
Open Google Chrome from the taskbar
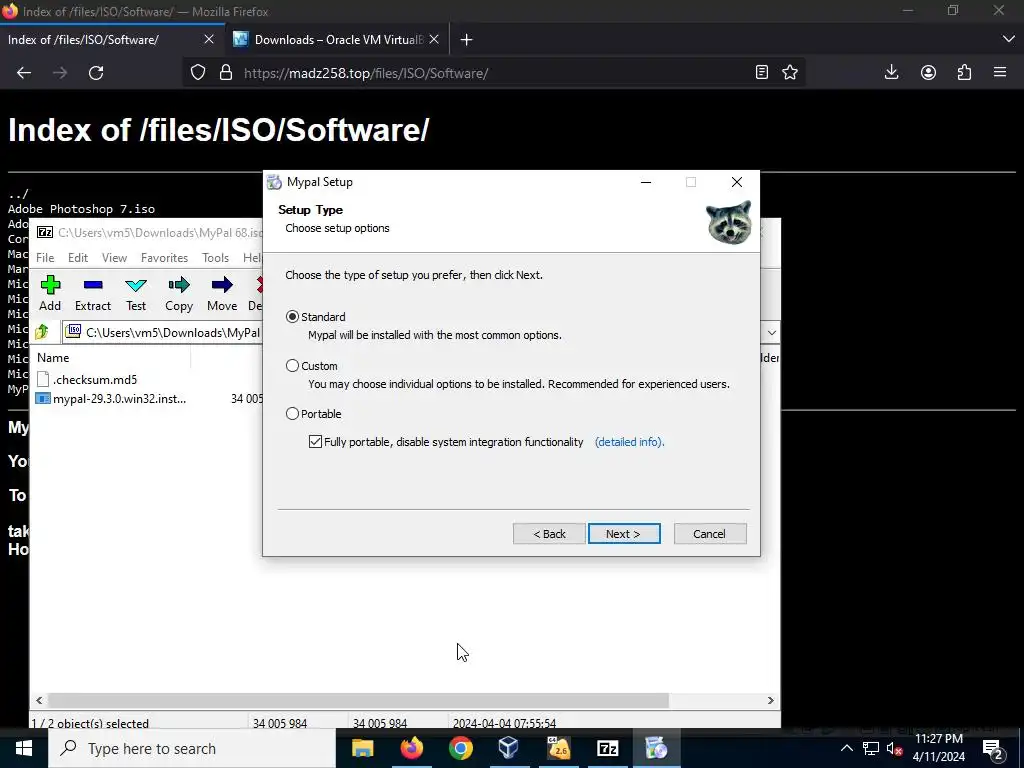coord(460,748)
